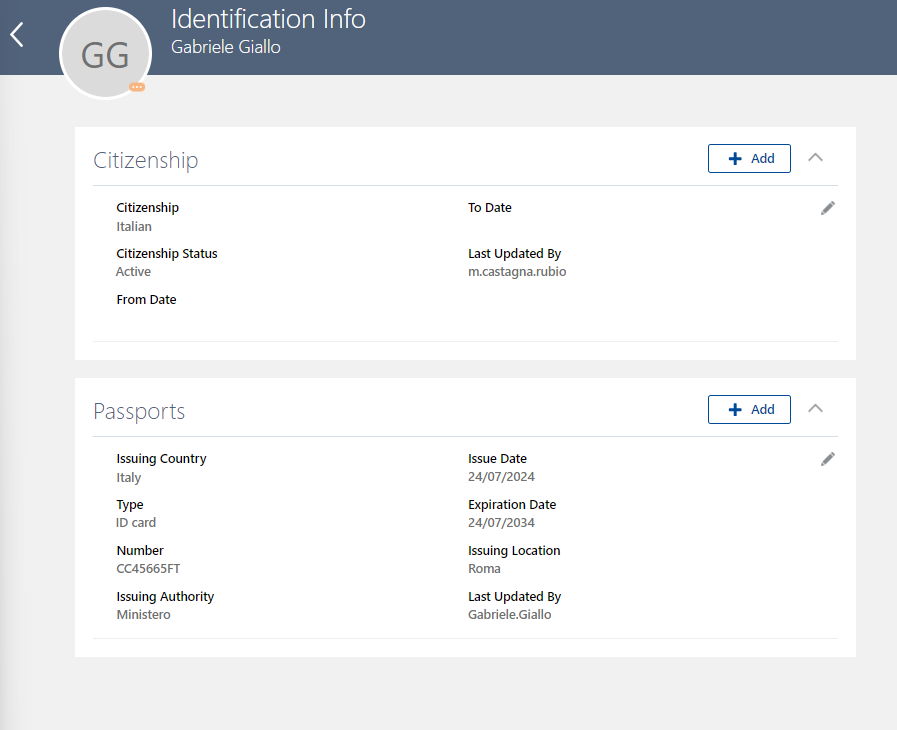The image size is (897, 730).
Task: Click the plus icon inside Citizenship Add button
Action: point(733,158)
